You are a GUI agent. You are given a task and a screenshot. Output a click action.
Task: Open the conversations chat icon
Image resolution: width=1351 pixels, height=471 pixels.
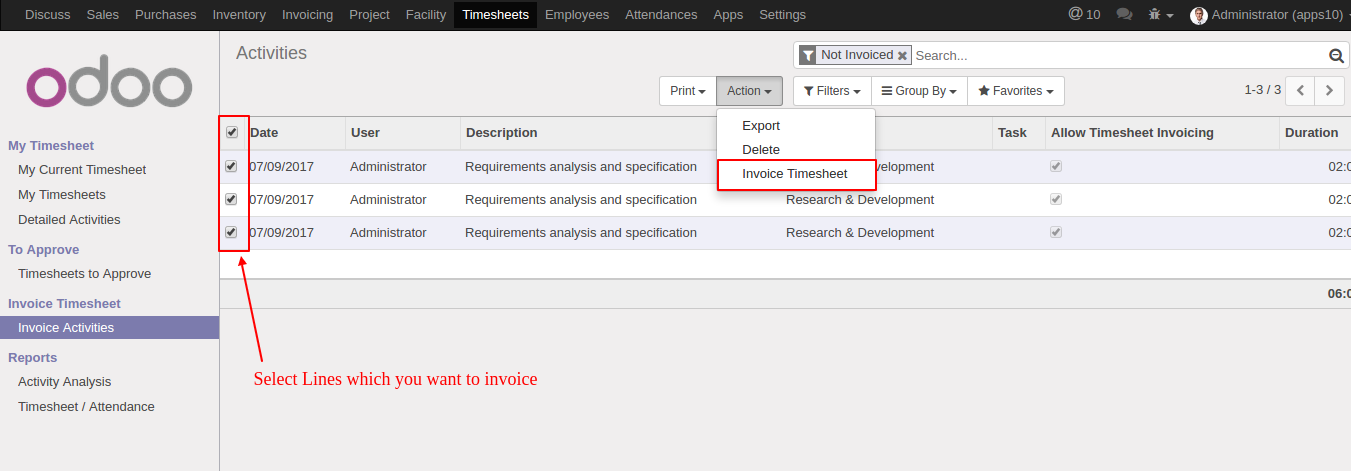pyautogui.click(x=1124, y=15)
